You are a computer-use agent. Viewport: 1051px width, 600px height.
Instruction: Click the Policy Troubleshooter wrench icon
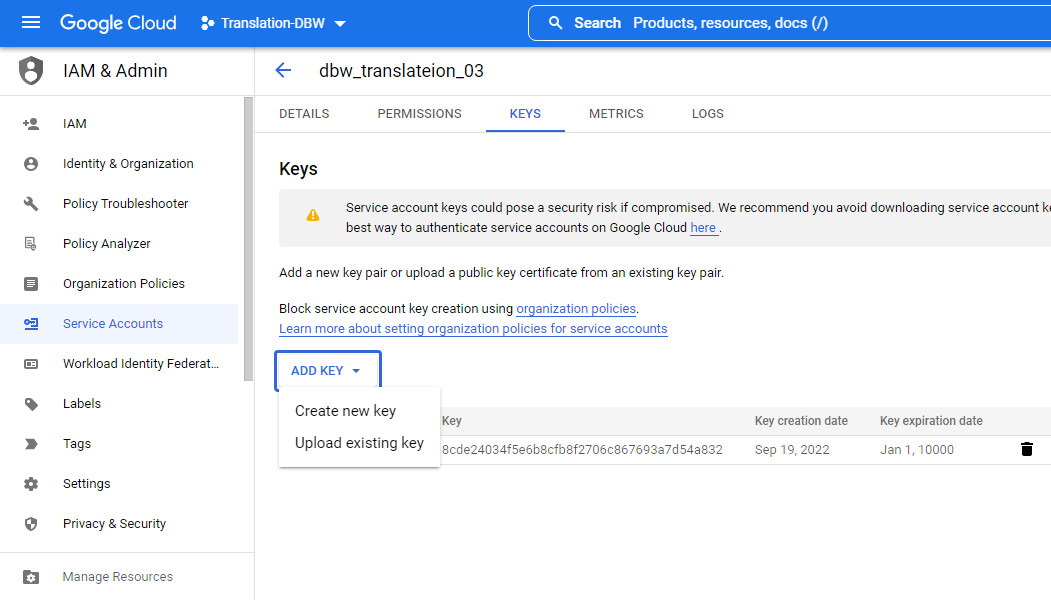coord(31,204)
